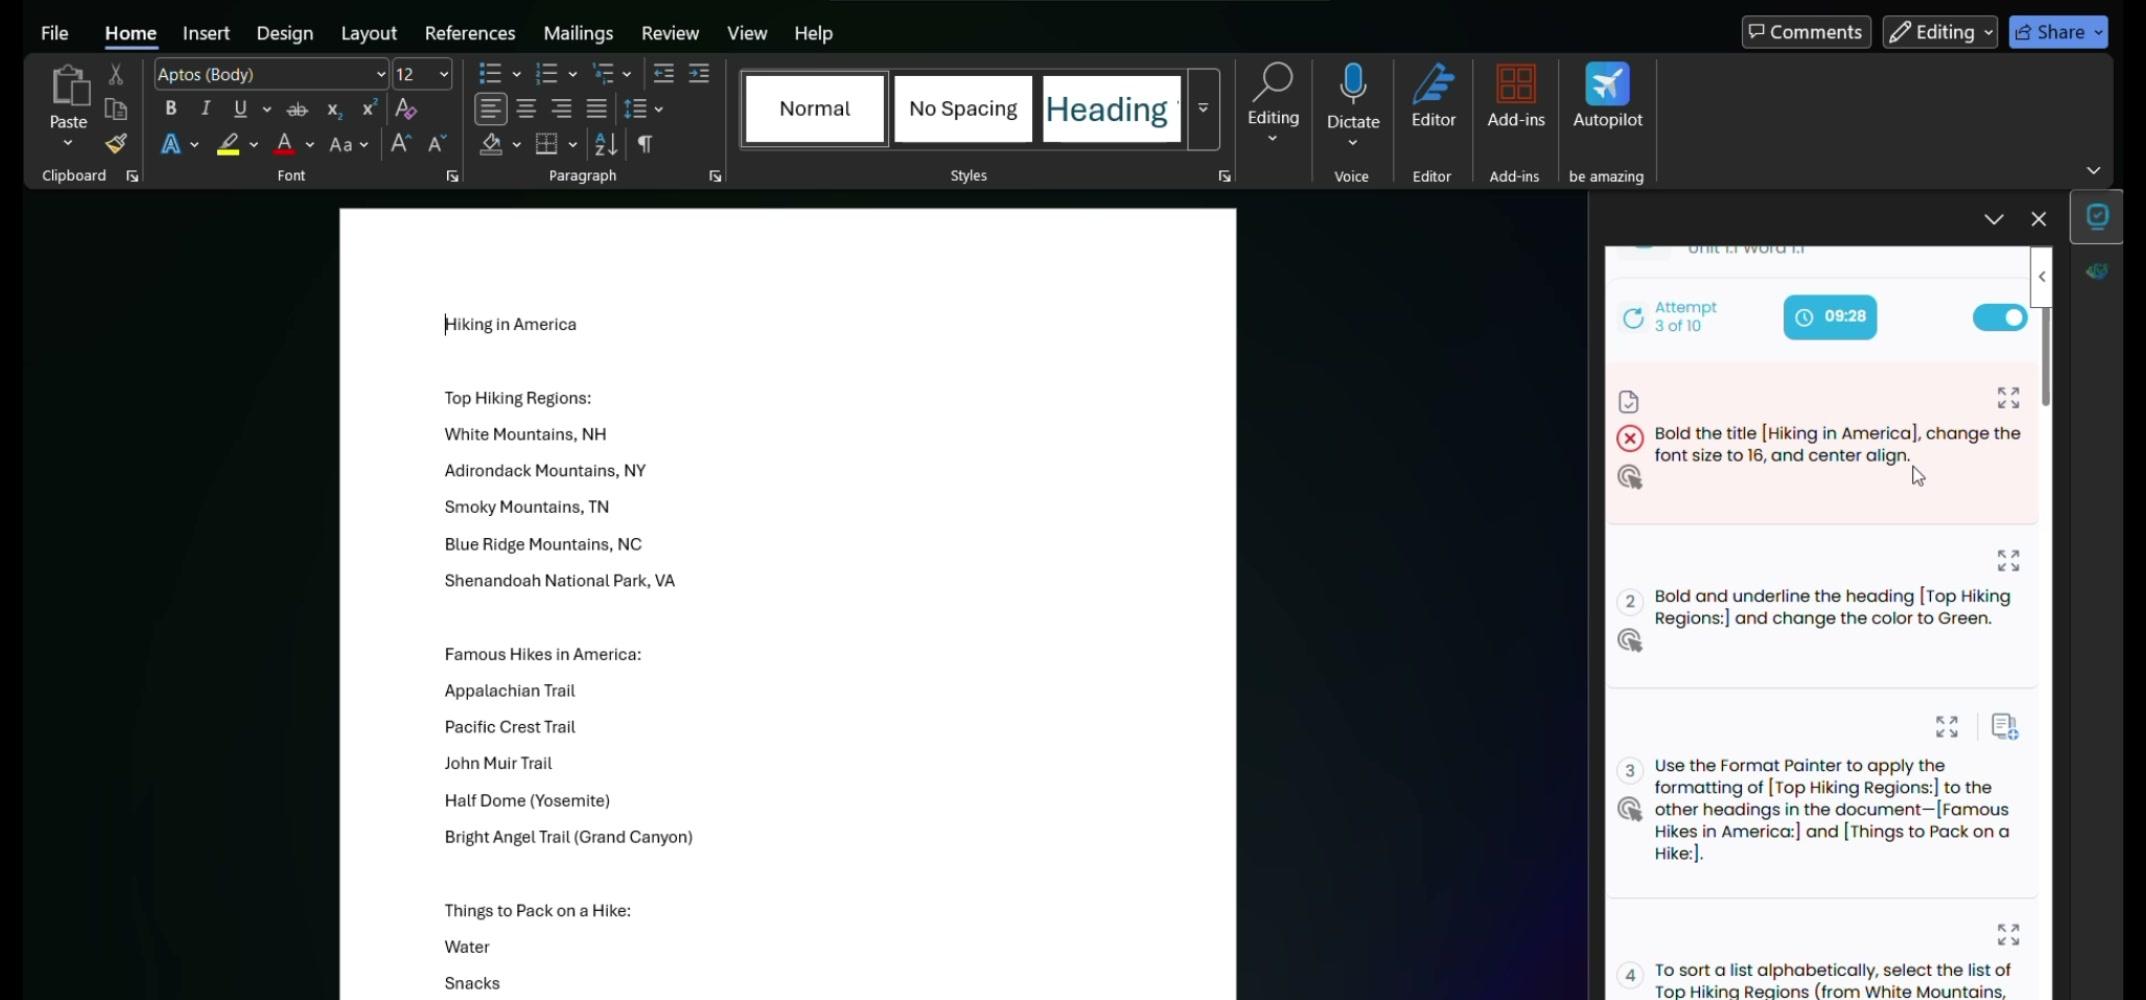2146x1000 pixels.
Task: Open the Comments button
Action: click(x=1805, y=32)
